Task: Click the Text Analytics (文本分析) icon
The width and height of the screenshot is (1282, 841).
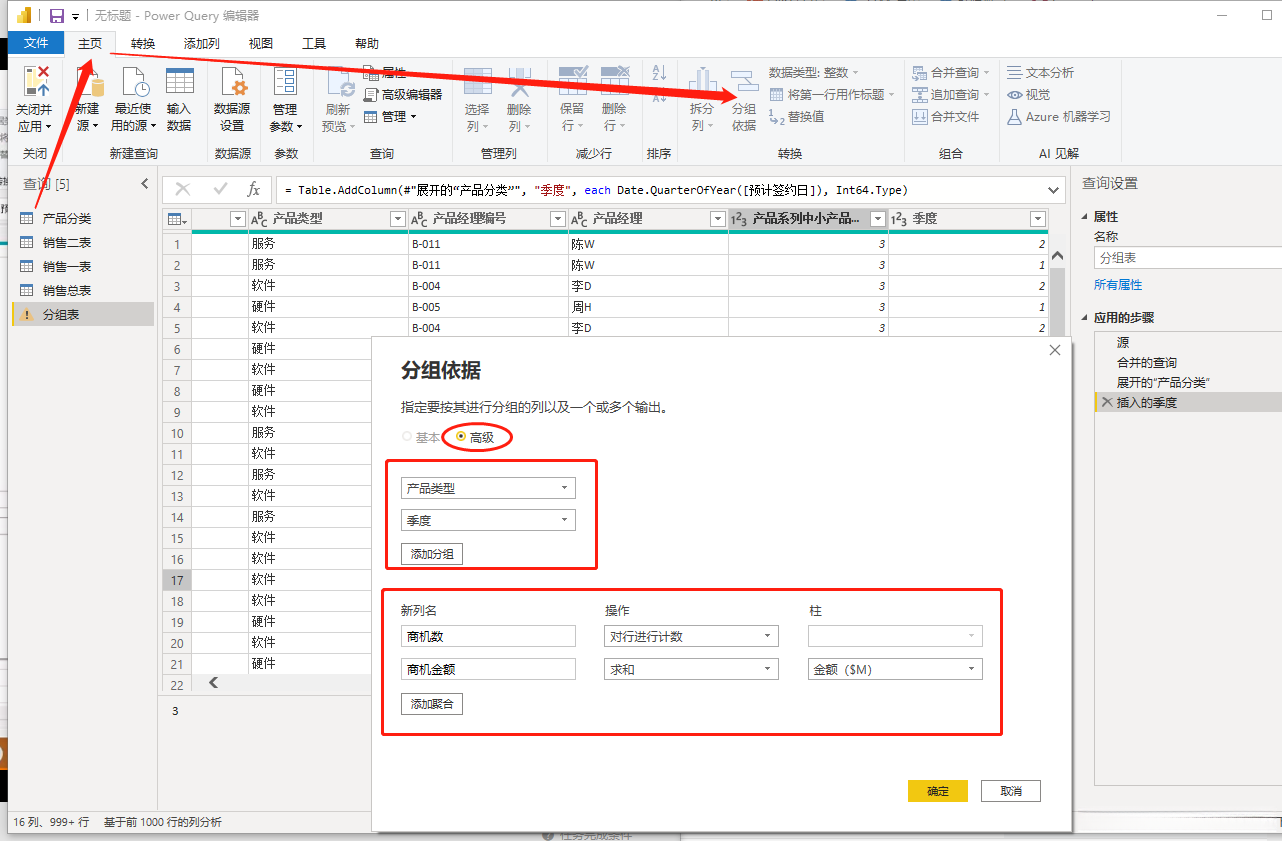Action: [x=1014, y=72]
